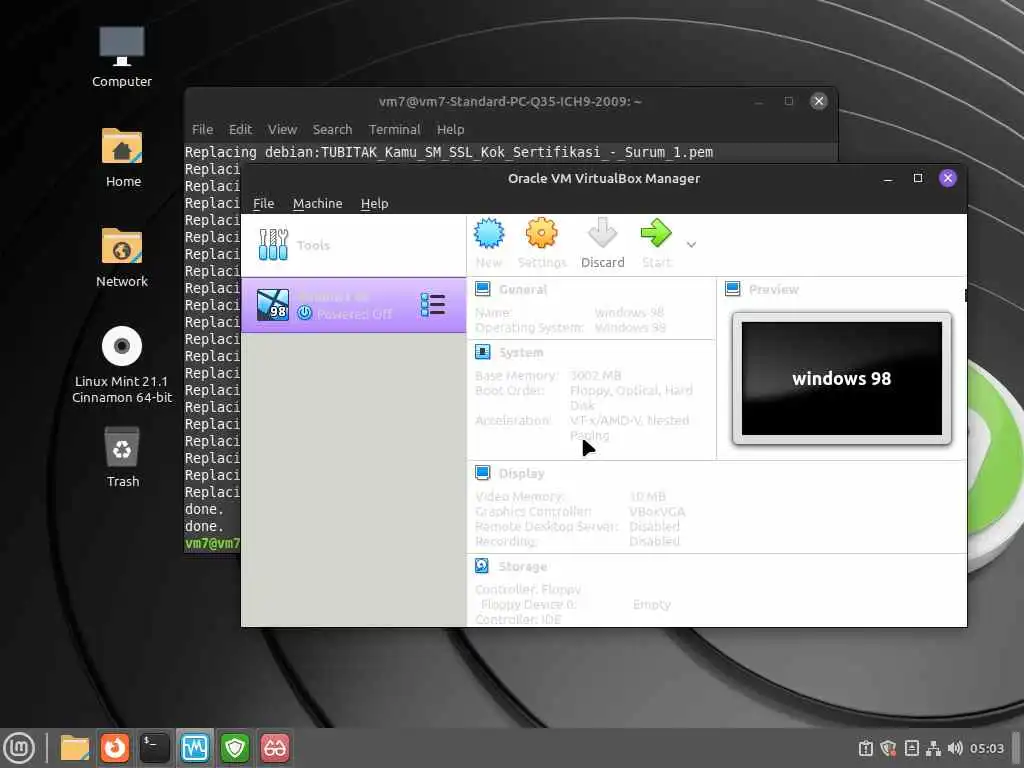Image resolution: width=1024 pixels, height=768 pixels.
Task: Minimize the VirtualBox Manager window
Action: tap(888, 178)
